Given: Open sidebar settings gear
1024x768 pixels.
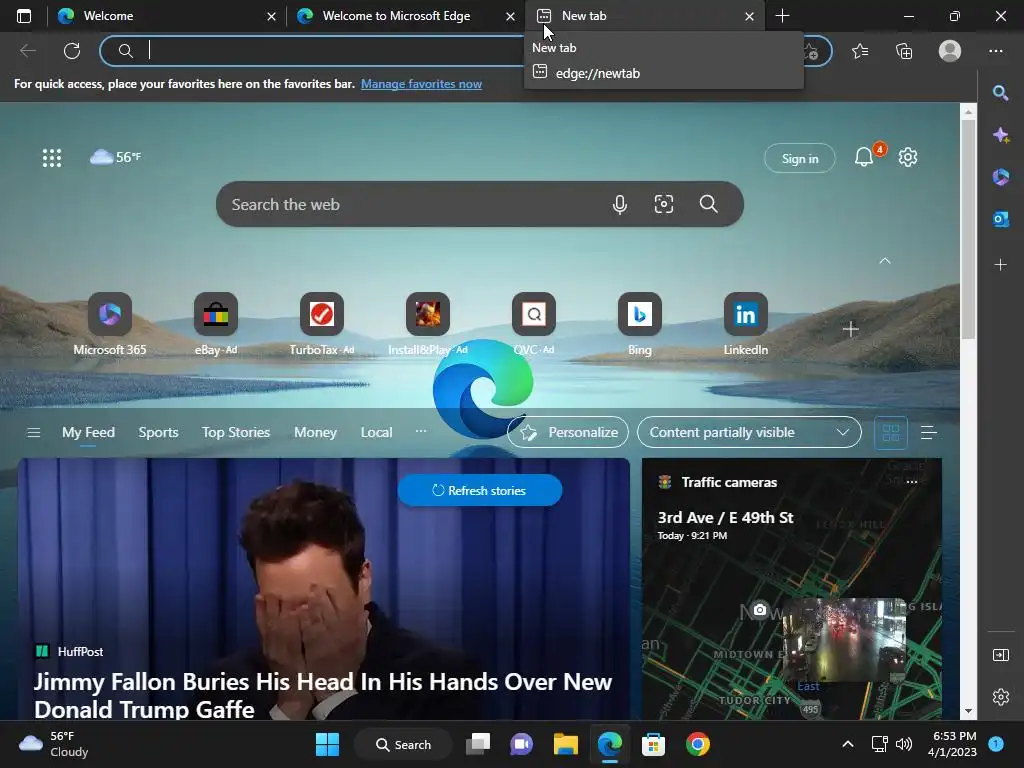Looking at the screenshot, I should click(1000, 697).
